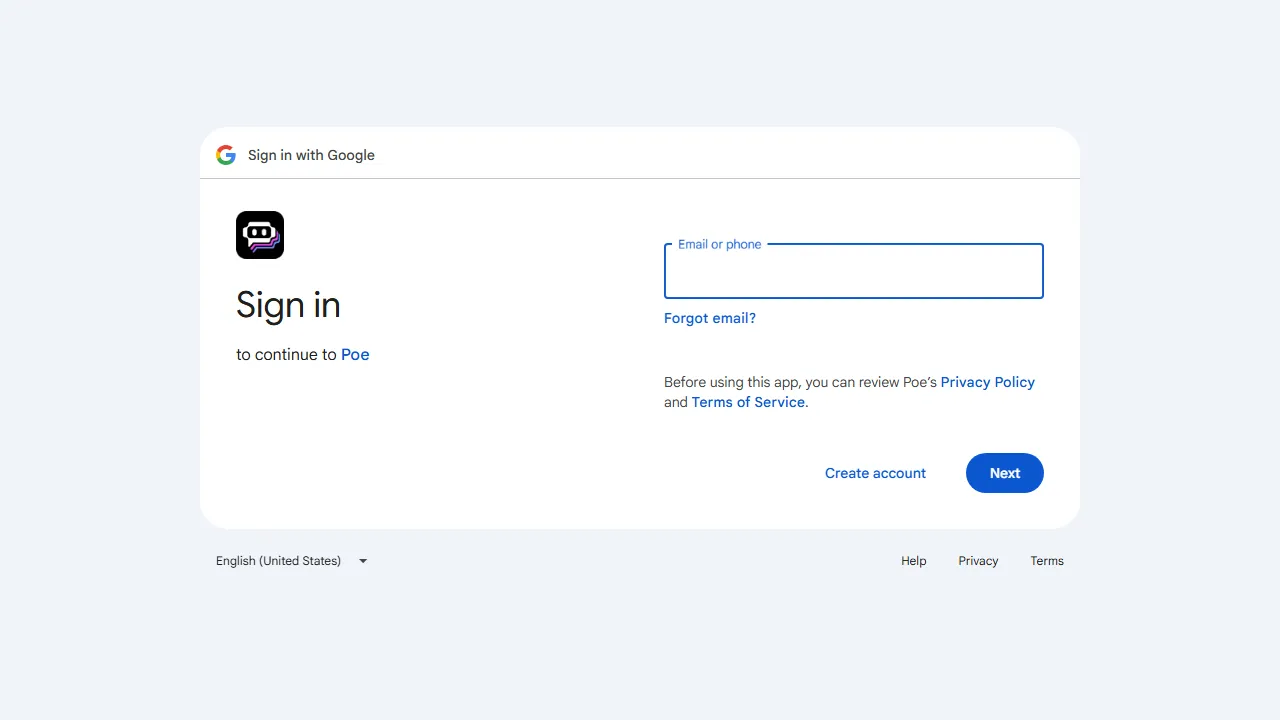Open the Privacy footer link
Screen dimensions: 1280x720
(978, 561)
